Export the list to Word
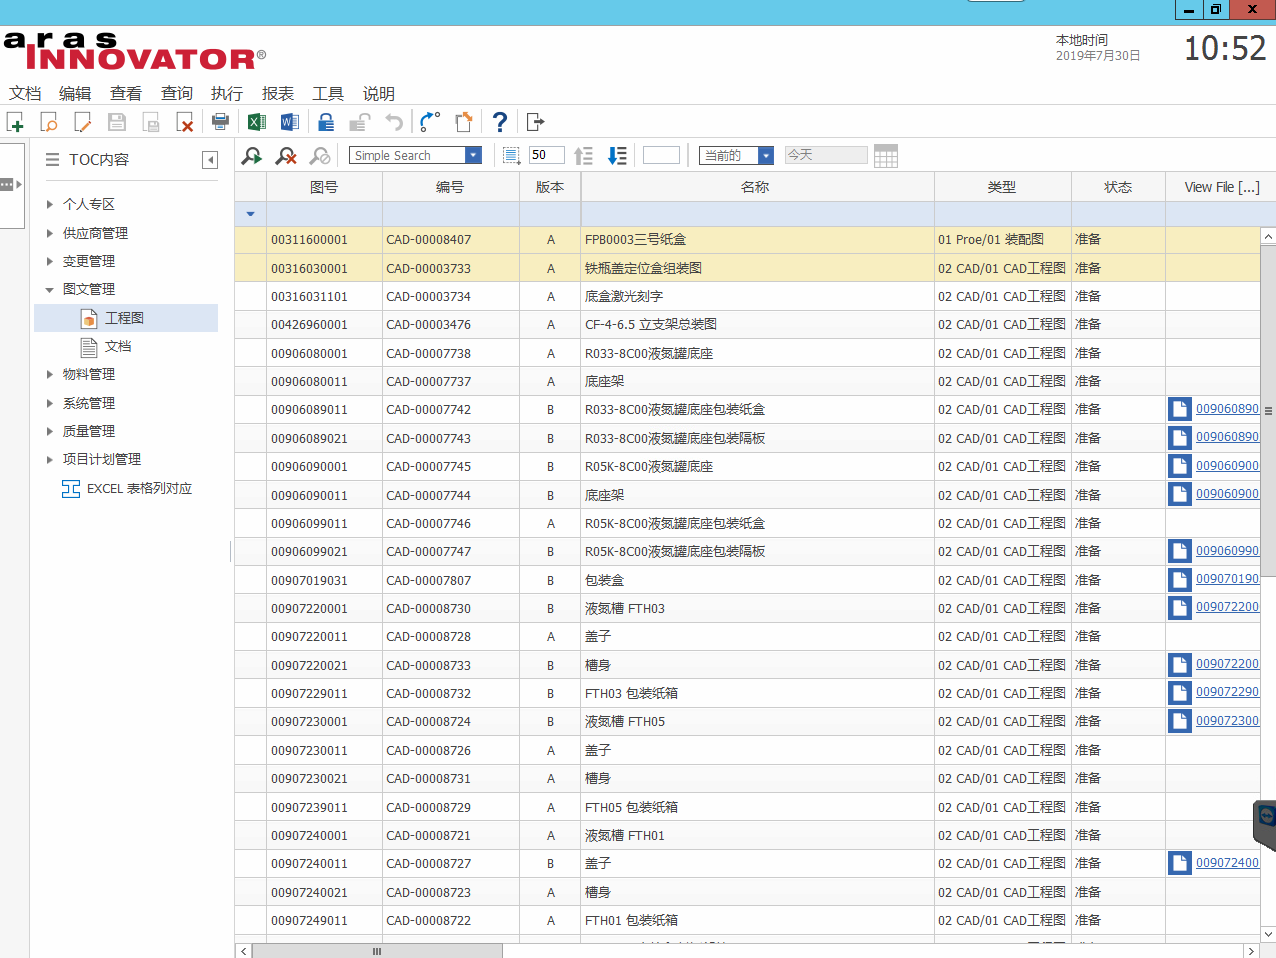Image resolution: width=1276 pixels, height=958 pixels. coord(290,122)
